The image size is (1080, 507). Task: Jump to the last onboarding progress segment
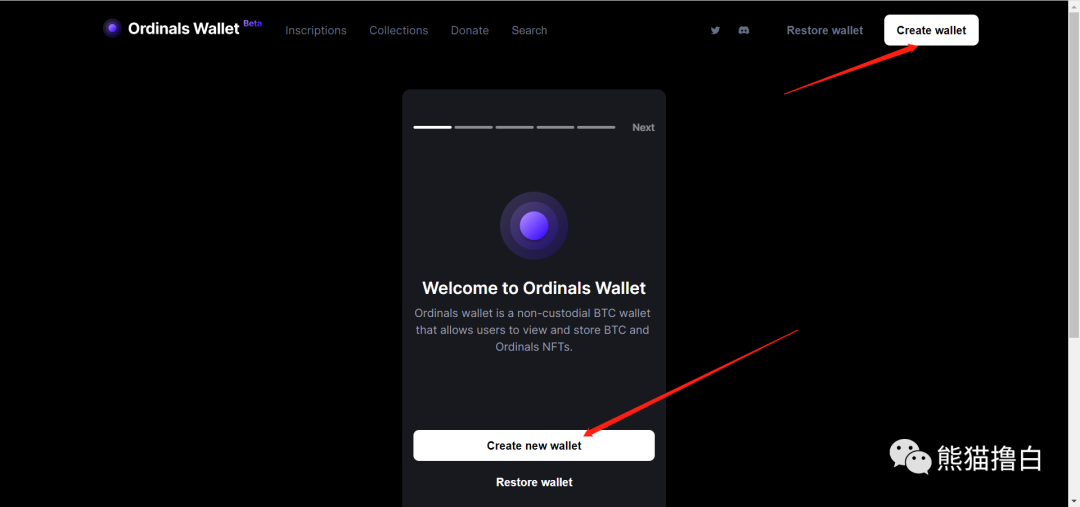point(596,127)
